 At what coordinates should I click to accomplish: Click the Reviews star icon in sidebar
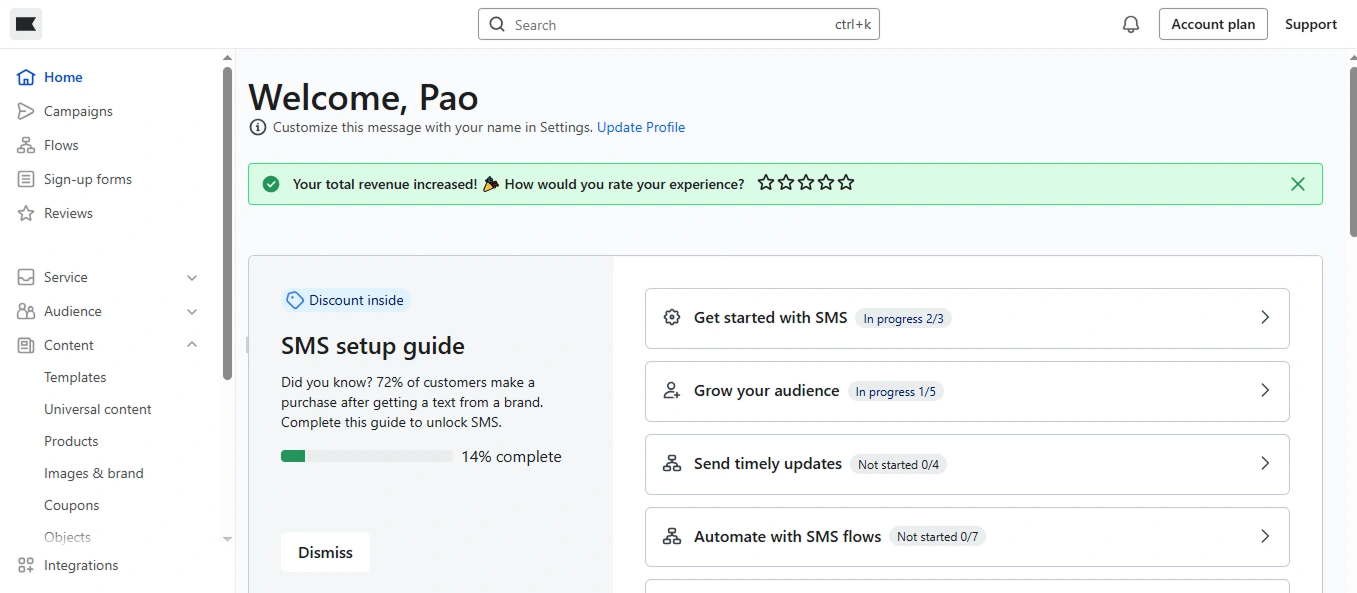26,213
